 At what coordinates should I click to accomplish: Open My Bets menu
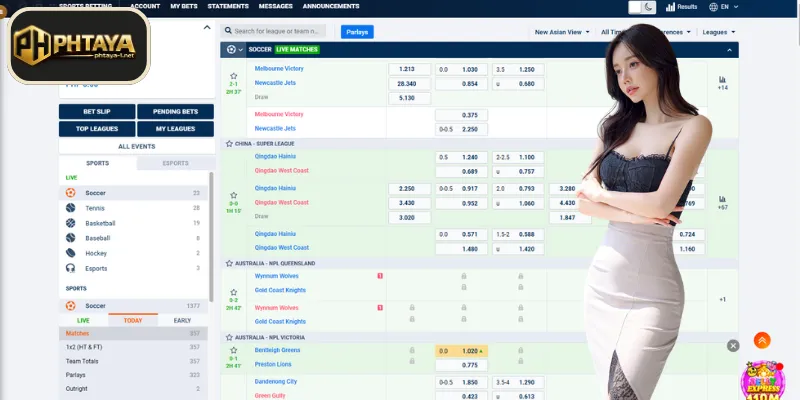184,6
